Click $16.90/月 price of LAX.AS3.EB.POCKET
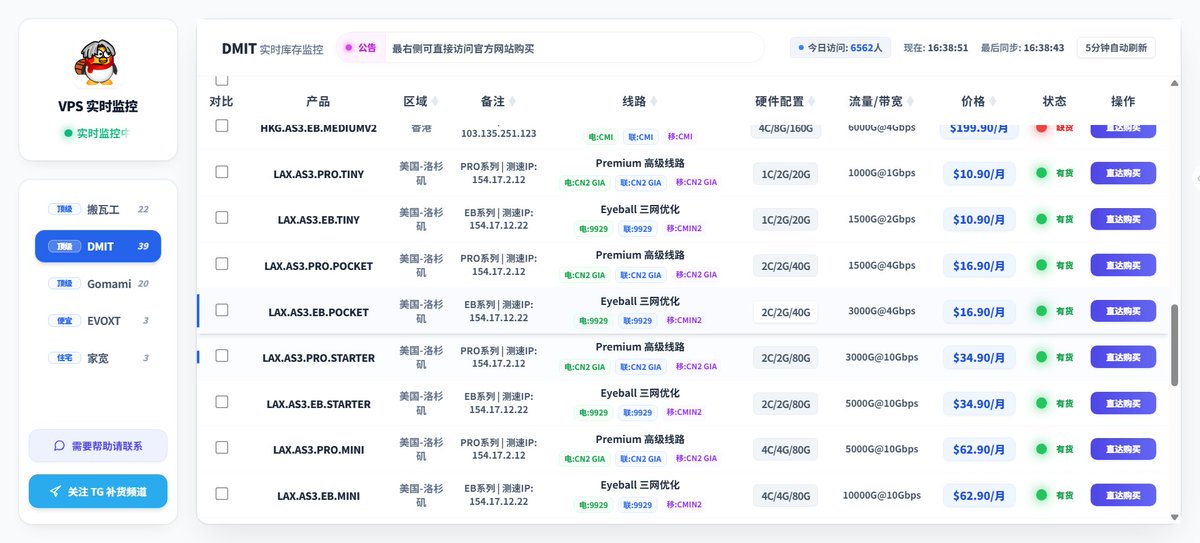1200x543 pixels. coord(978,311)
